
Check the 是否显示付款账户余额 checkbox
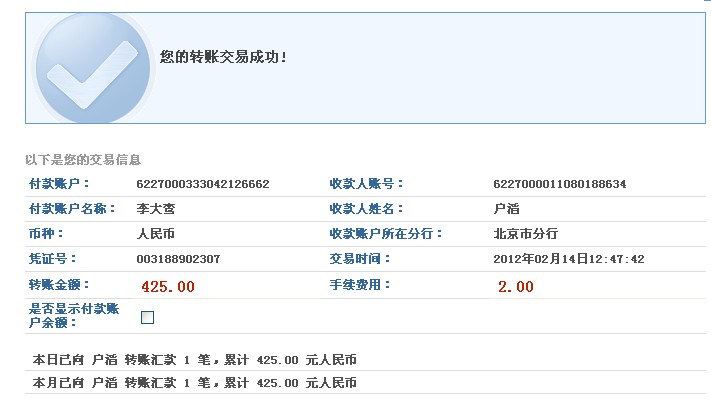[147, 317]
